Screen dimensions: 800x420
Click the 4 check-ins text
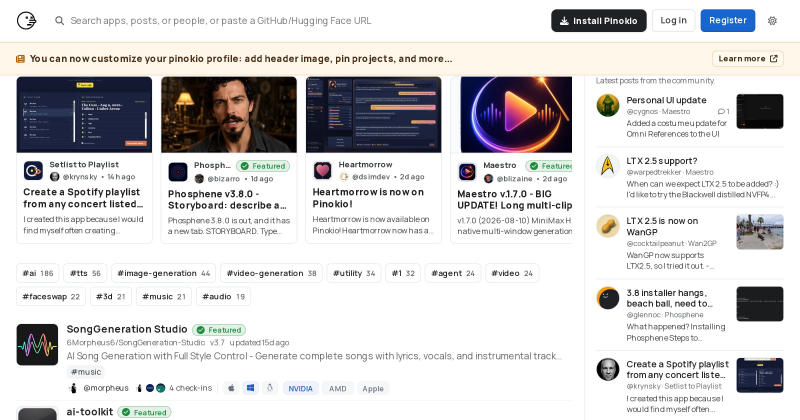190,388
